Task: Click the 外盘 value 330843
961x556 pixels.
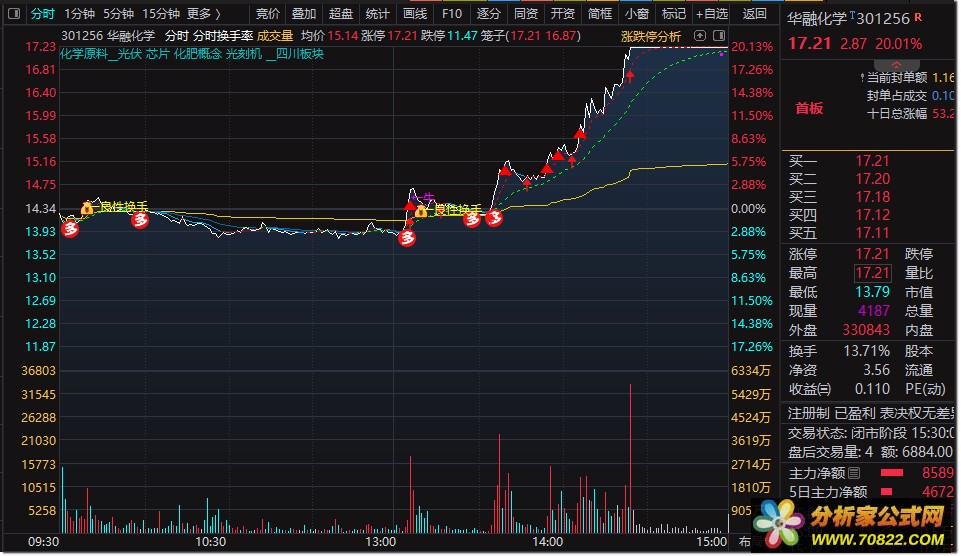Action: point(865,330)
